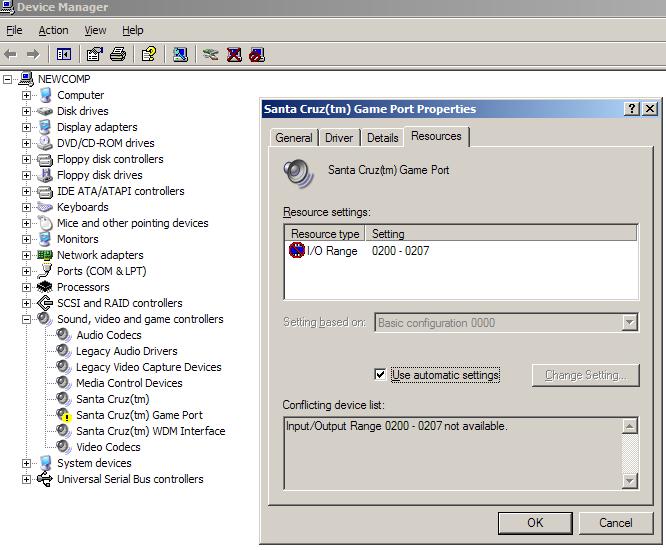Click the Forward arrow toolbar icon
Screen dimensions: 666x550
click(33, 54)
